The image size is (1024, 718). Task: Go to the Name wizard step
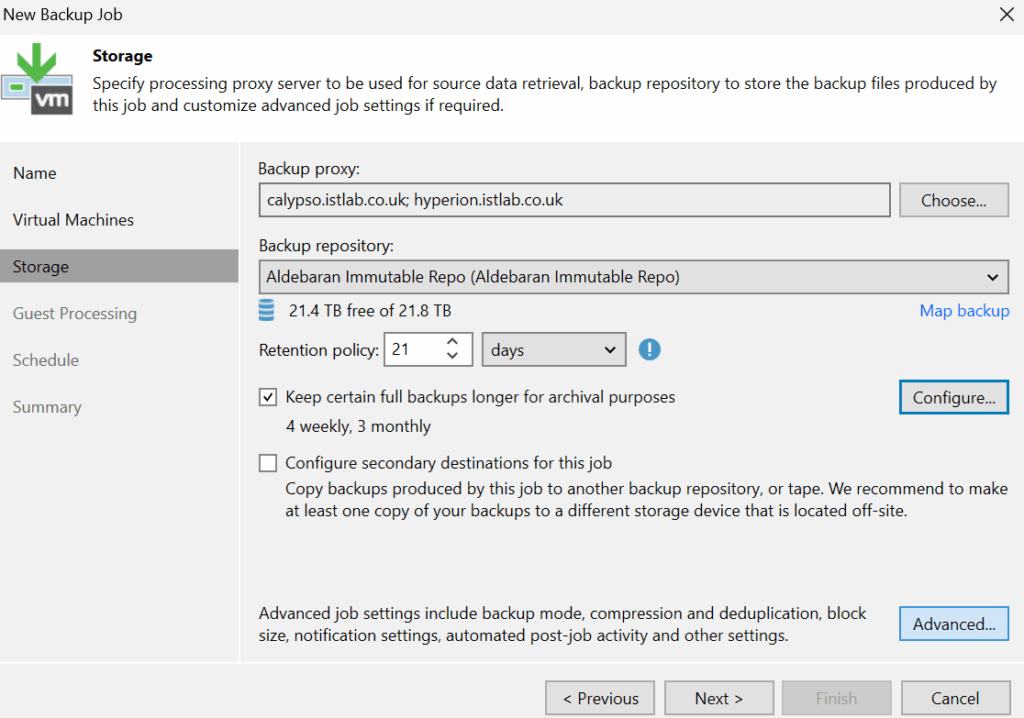(35, 173)
